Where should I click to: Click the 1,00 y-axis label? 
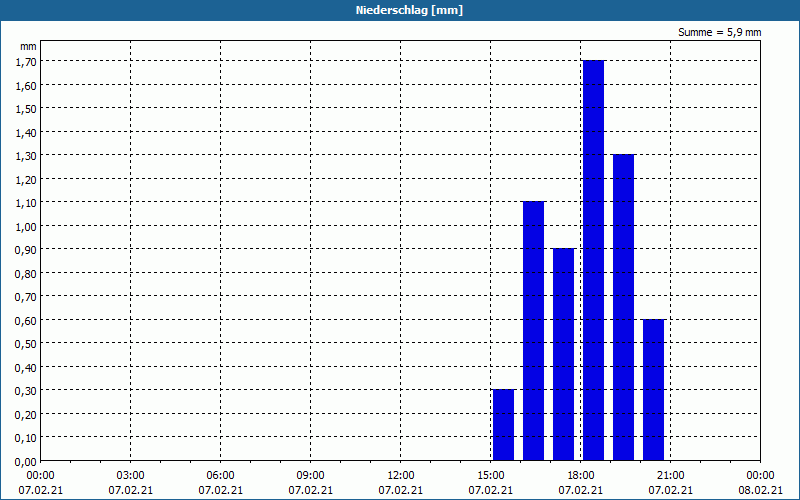26,227
